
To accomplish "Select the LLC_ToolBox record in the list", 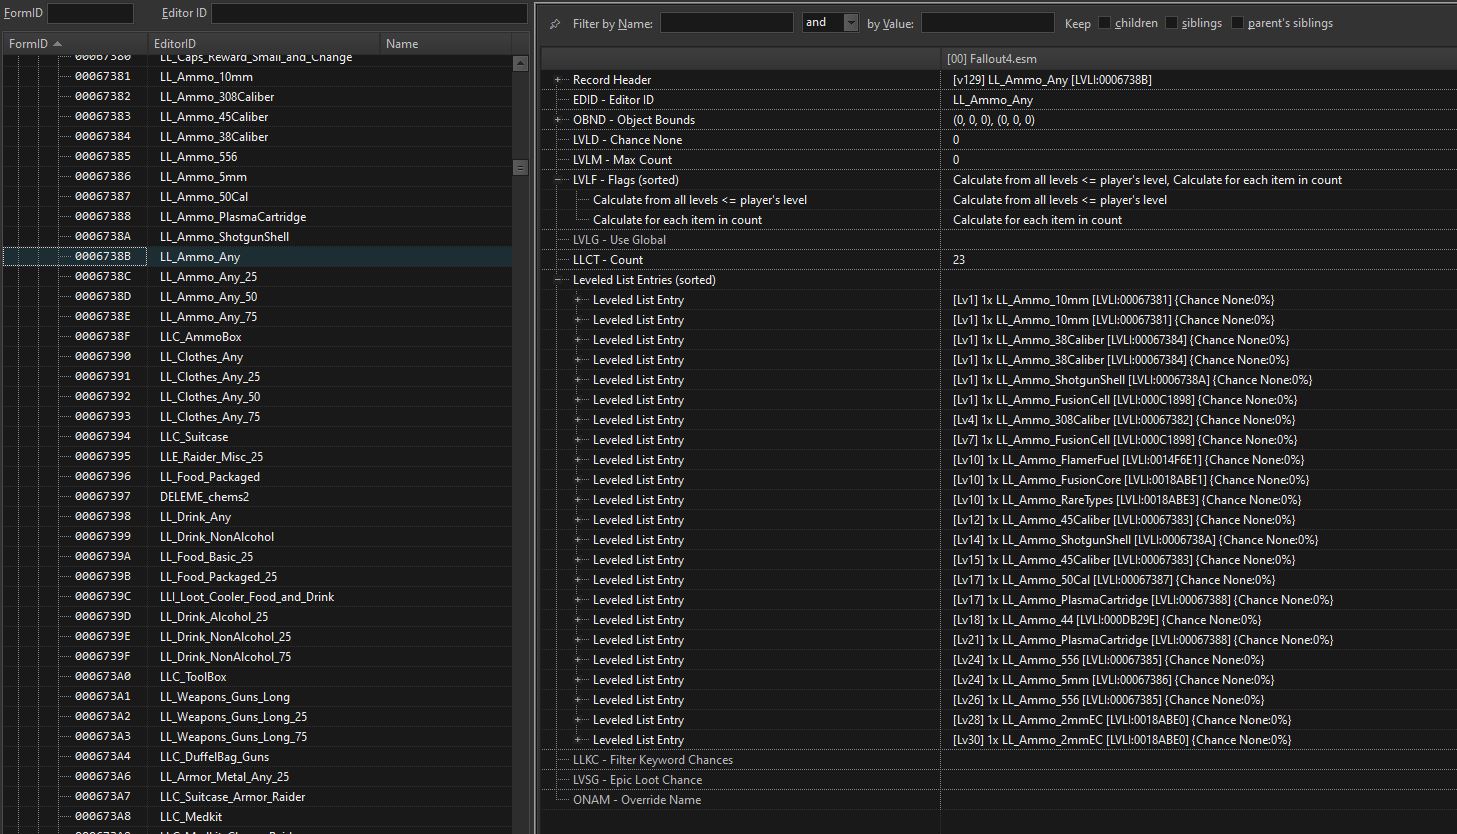I will coord(193,677).
